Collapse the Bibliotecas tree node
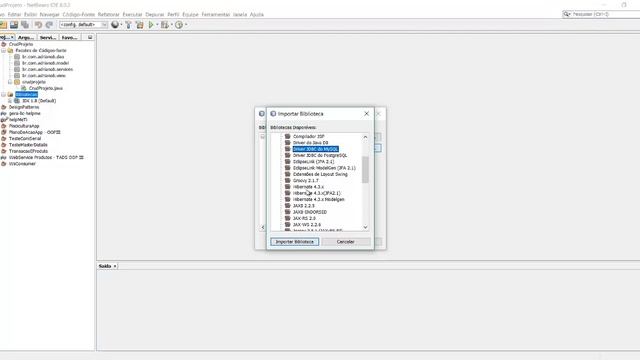Screen dimensions: 640x360 coord(4,95)
